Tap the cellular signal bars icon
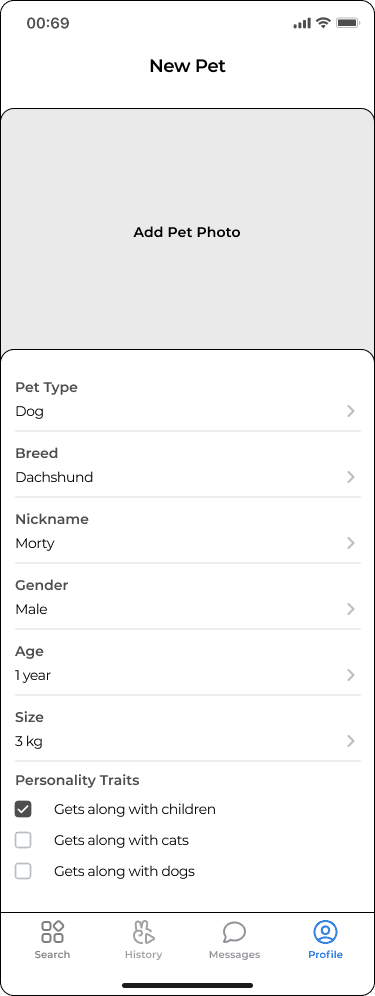 pyautogui.click(x=302, y=24)
